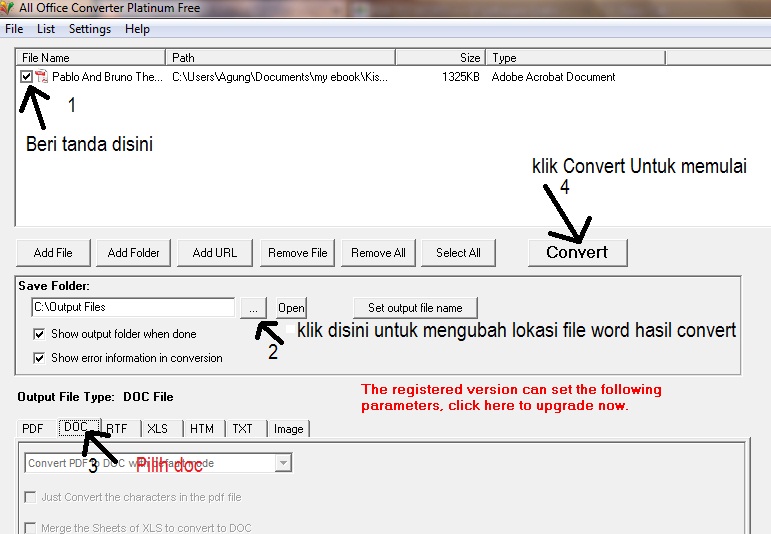
Task: Start conversion with the Convert button
Action: point(578,253)
